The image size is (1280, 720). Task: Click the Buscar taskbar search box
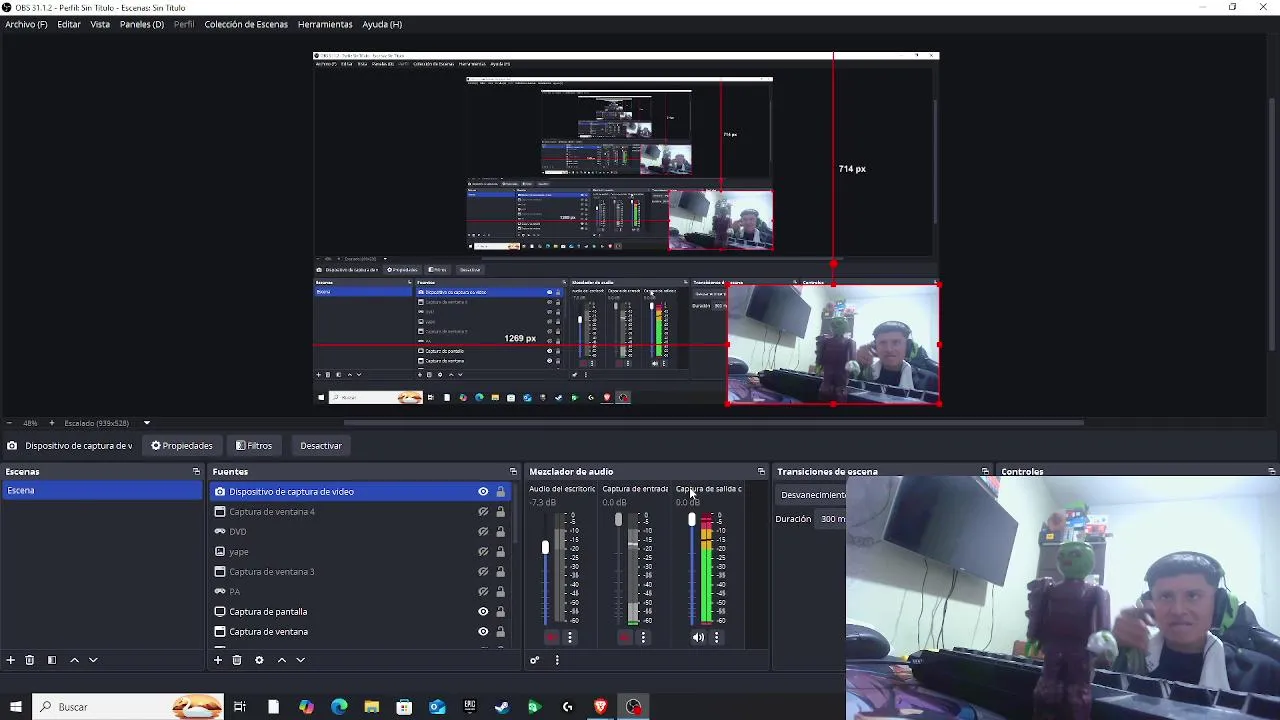(x=128, y=707)
